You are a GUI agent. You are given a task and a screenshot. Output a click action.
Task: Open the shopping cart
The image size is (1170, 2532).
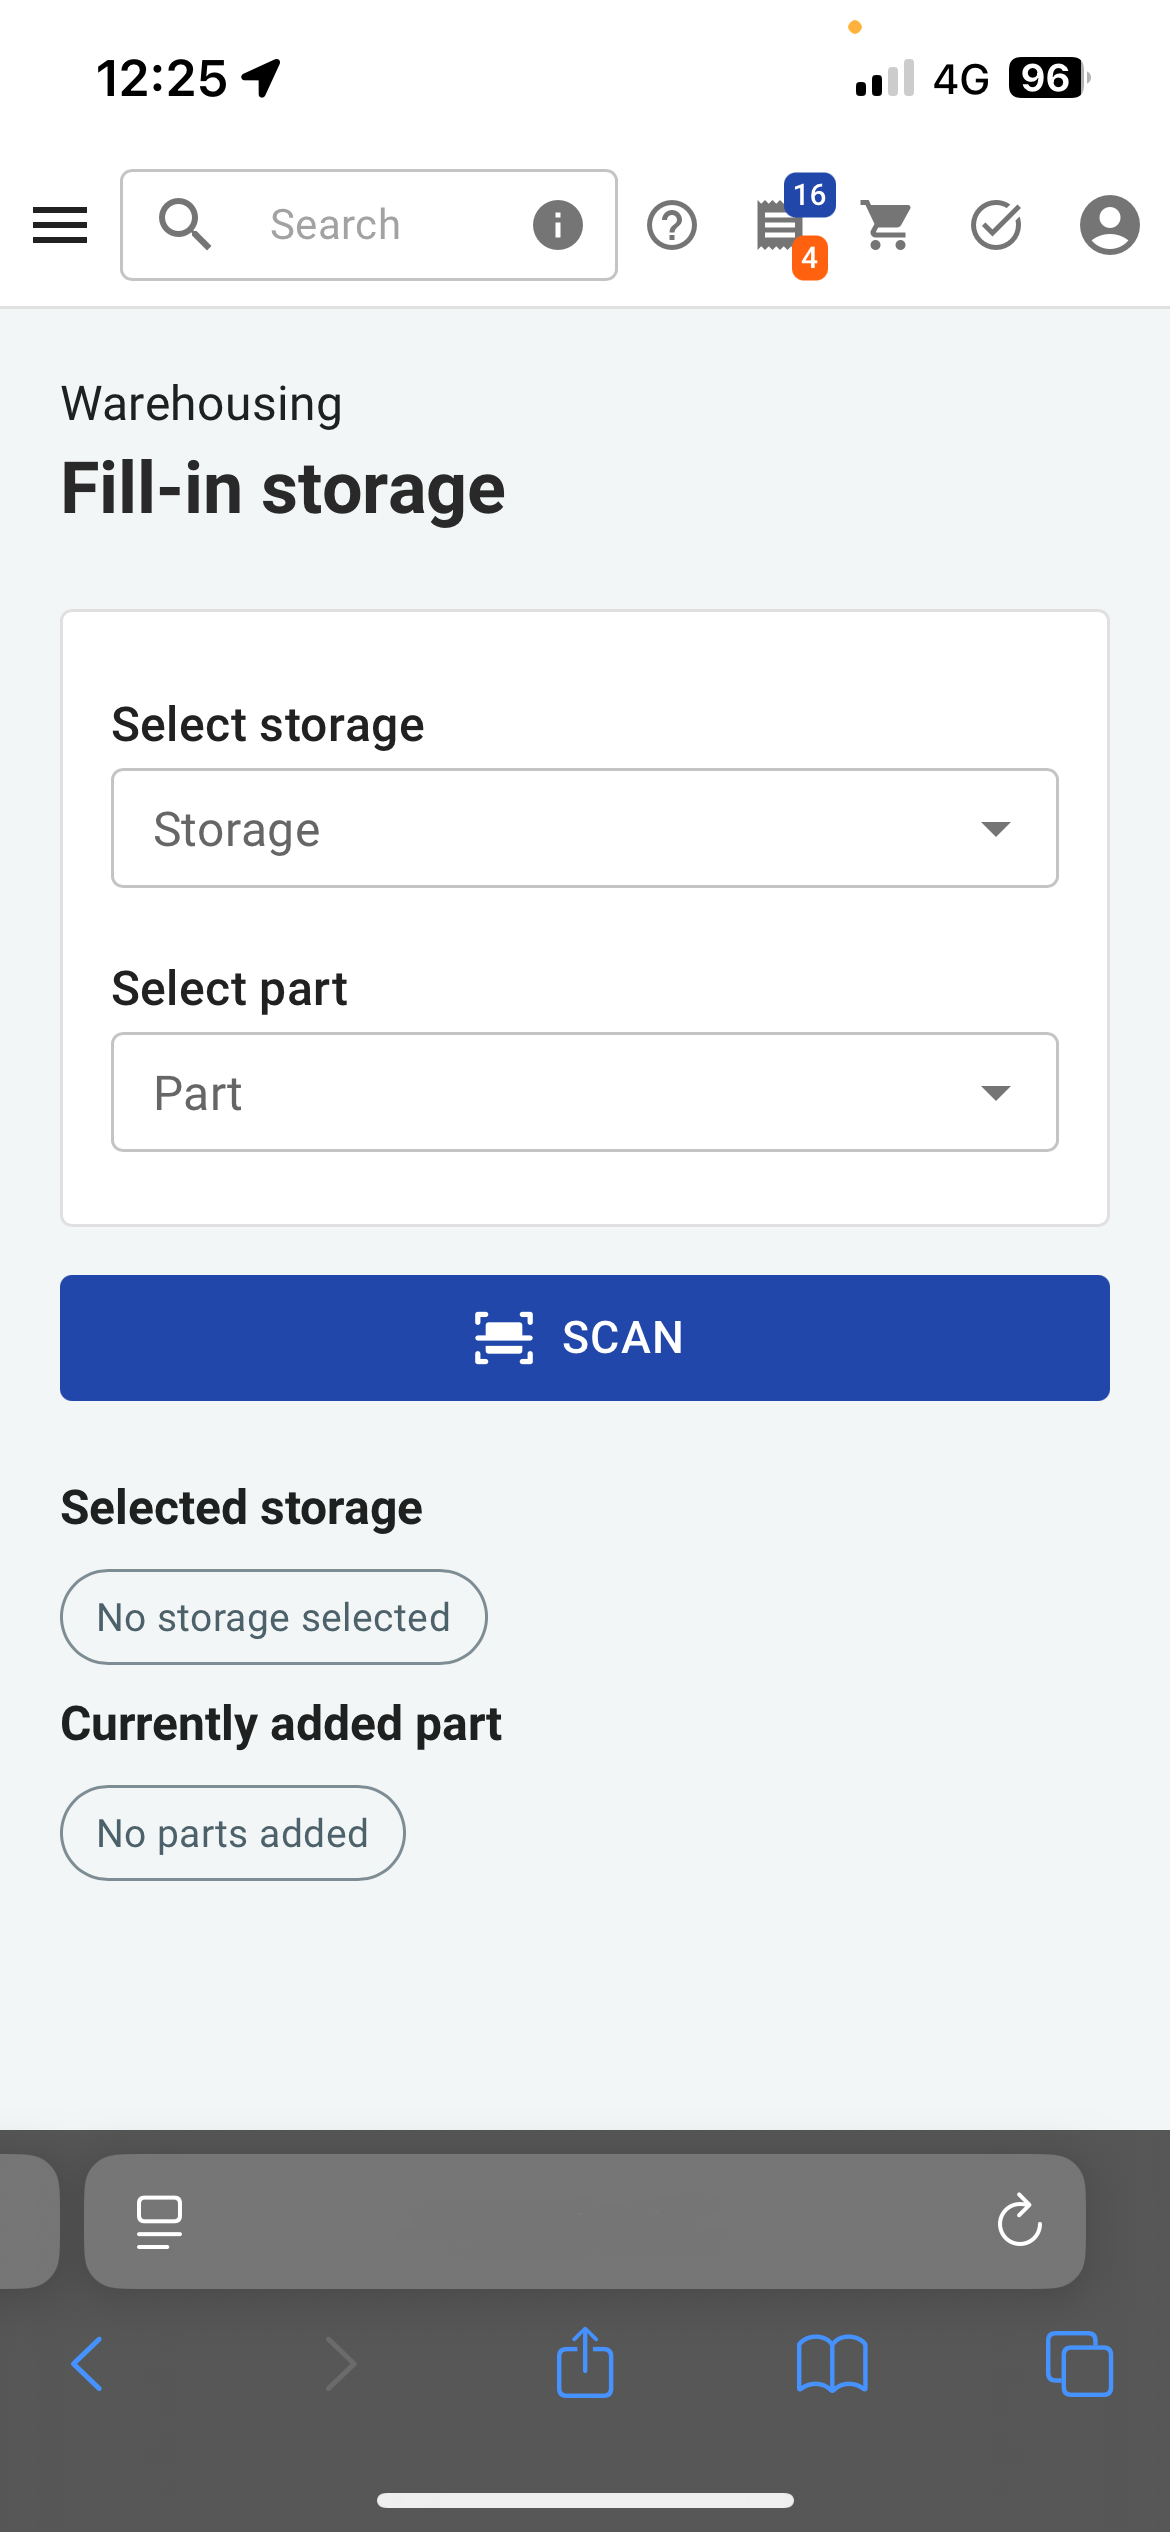(887, 225)
